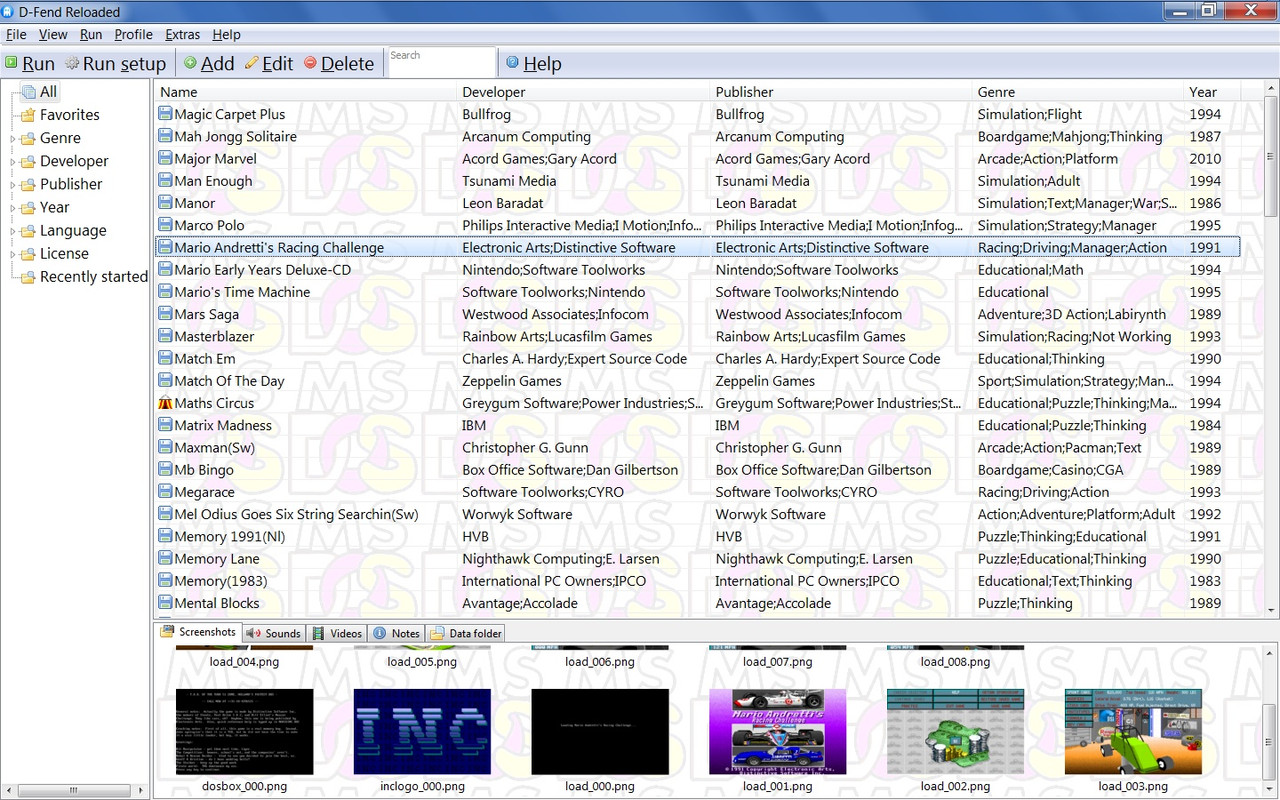
Task: Expand the Genre tree node
Action: [13, 139]
